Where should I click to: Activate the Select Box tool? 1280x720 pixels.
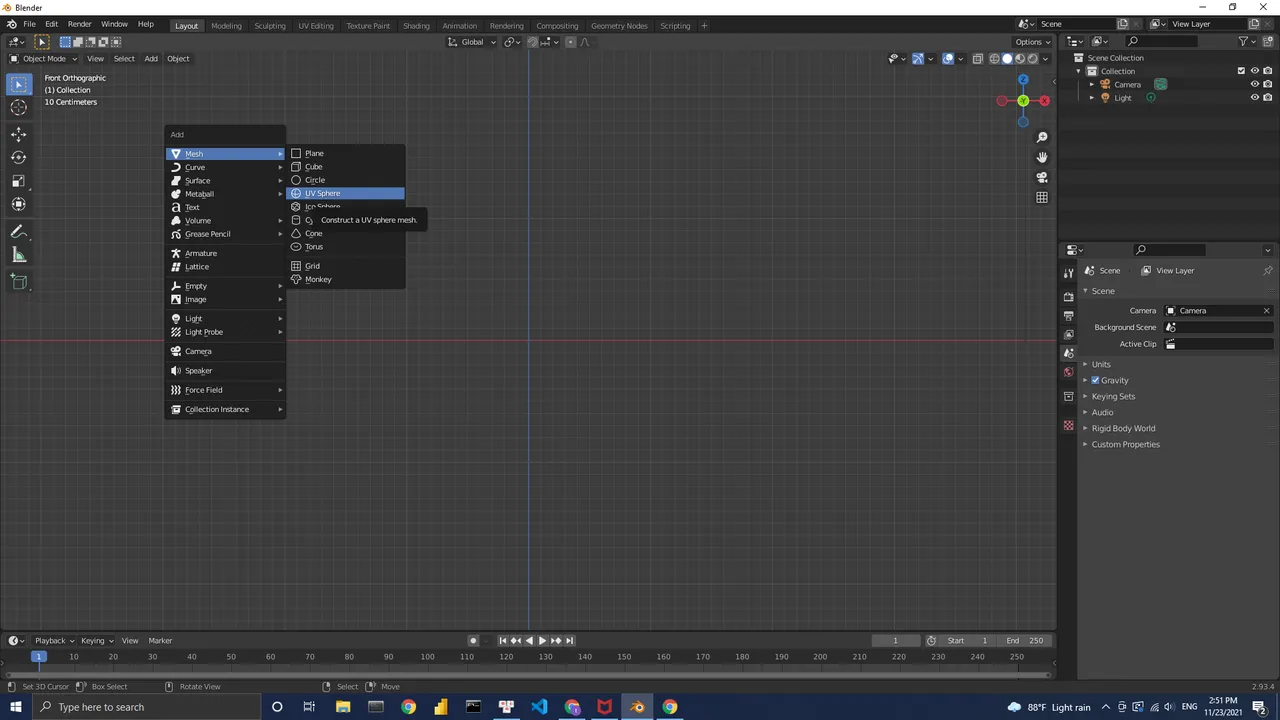point(19,84)
